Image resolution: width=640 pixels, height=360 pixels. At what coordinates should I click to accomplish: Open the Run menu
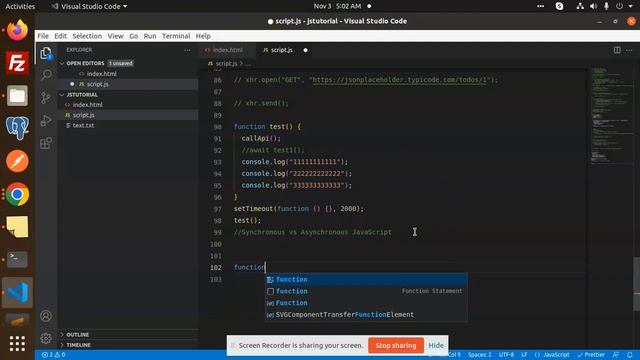150,36
